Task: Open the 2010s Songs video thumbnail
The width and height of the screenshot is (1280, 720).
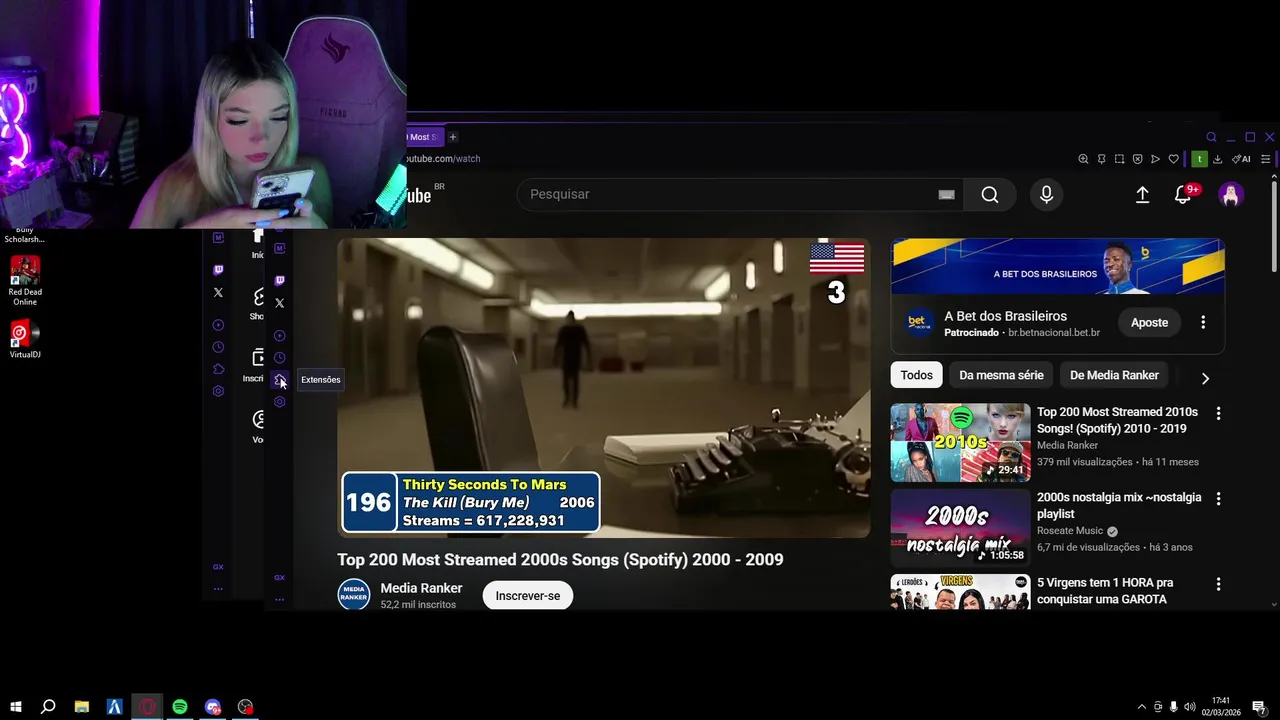Action: [x=960, y=443]
